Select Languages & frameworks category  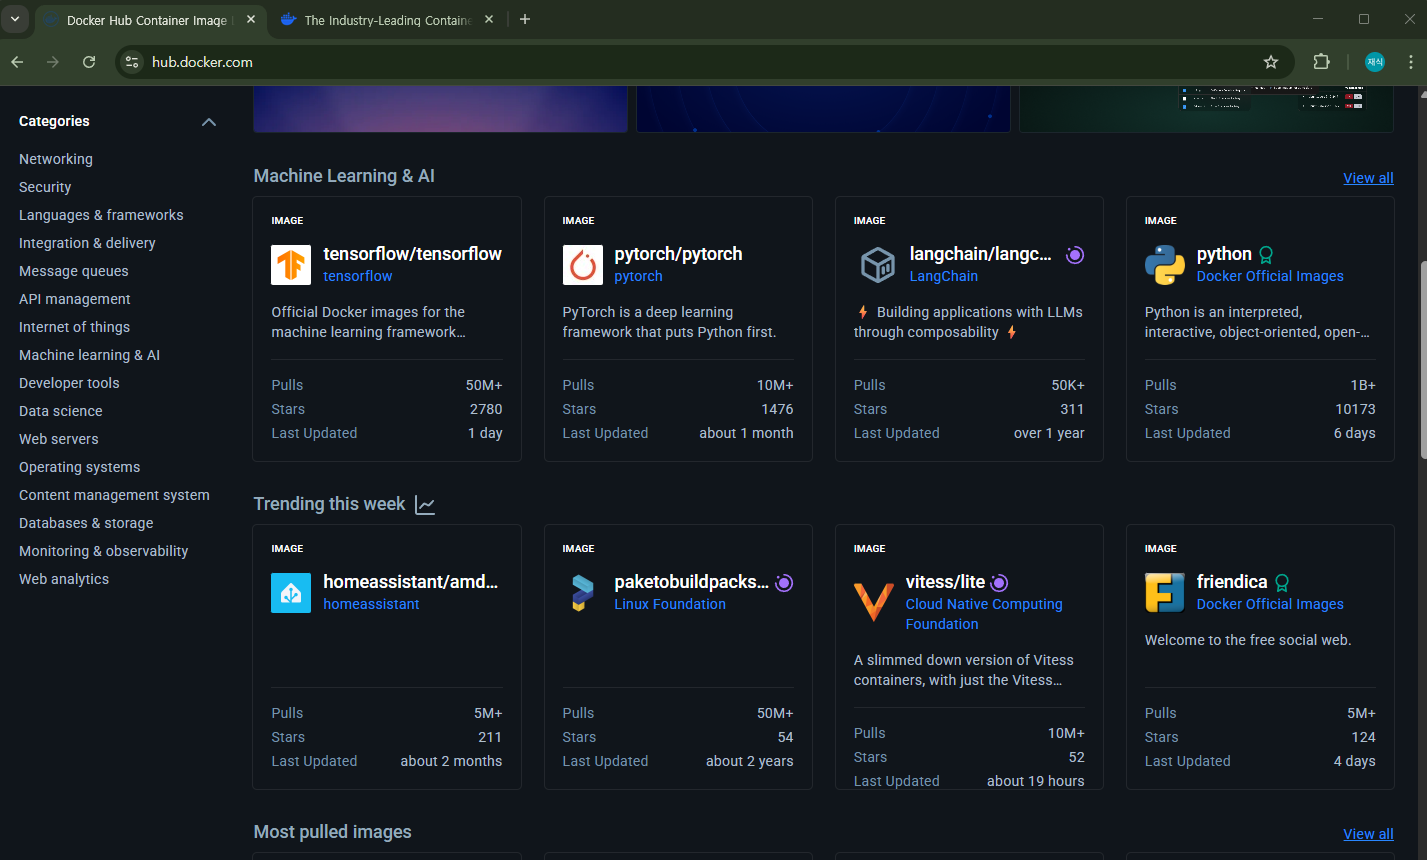coord(101,215)
